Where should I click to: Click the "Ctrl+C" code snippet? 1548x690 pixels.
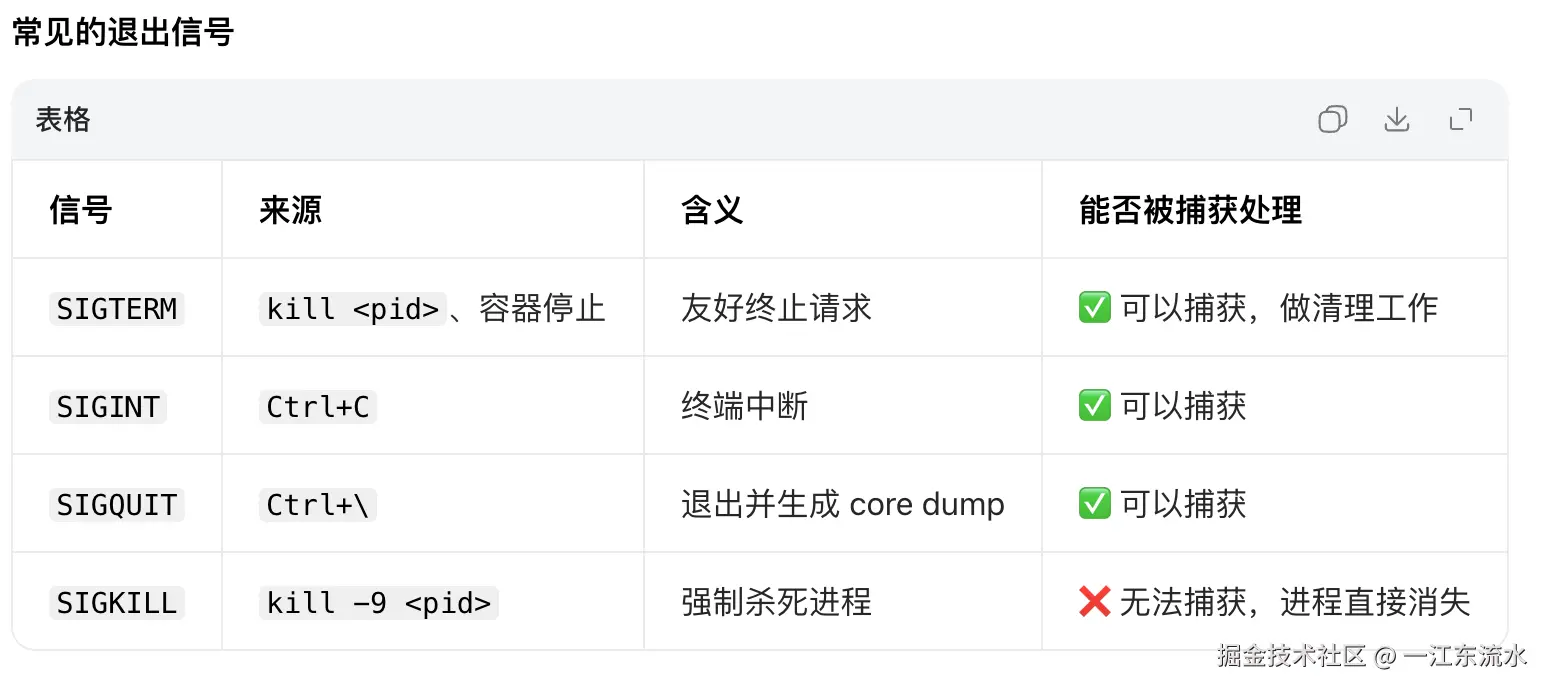(318, 406)
